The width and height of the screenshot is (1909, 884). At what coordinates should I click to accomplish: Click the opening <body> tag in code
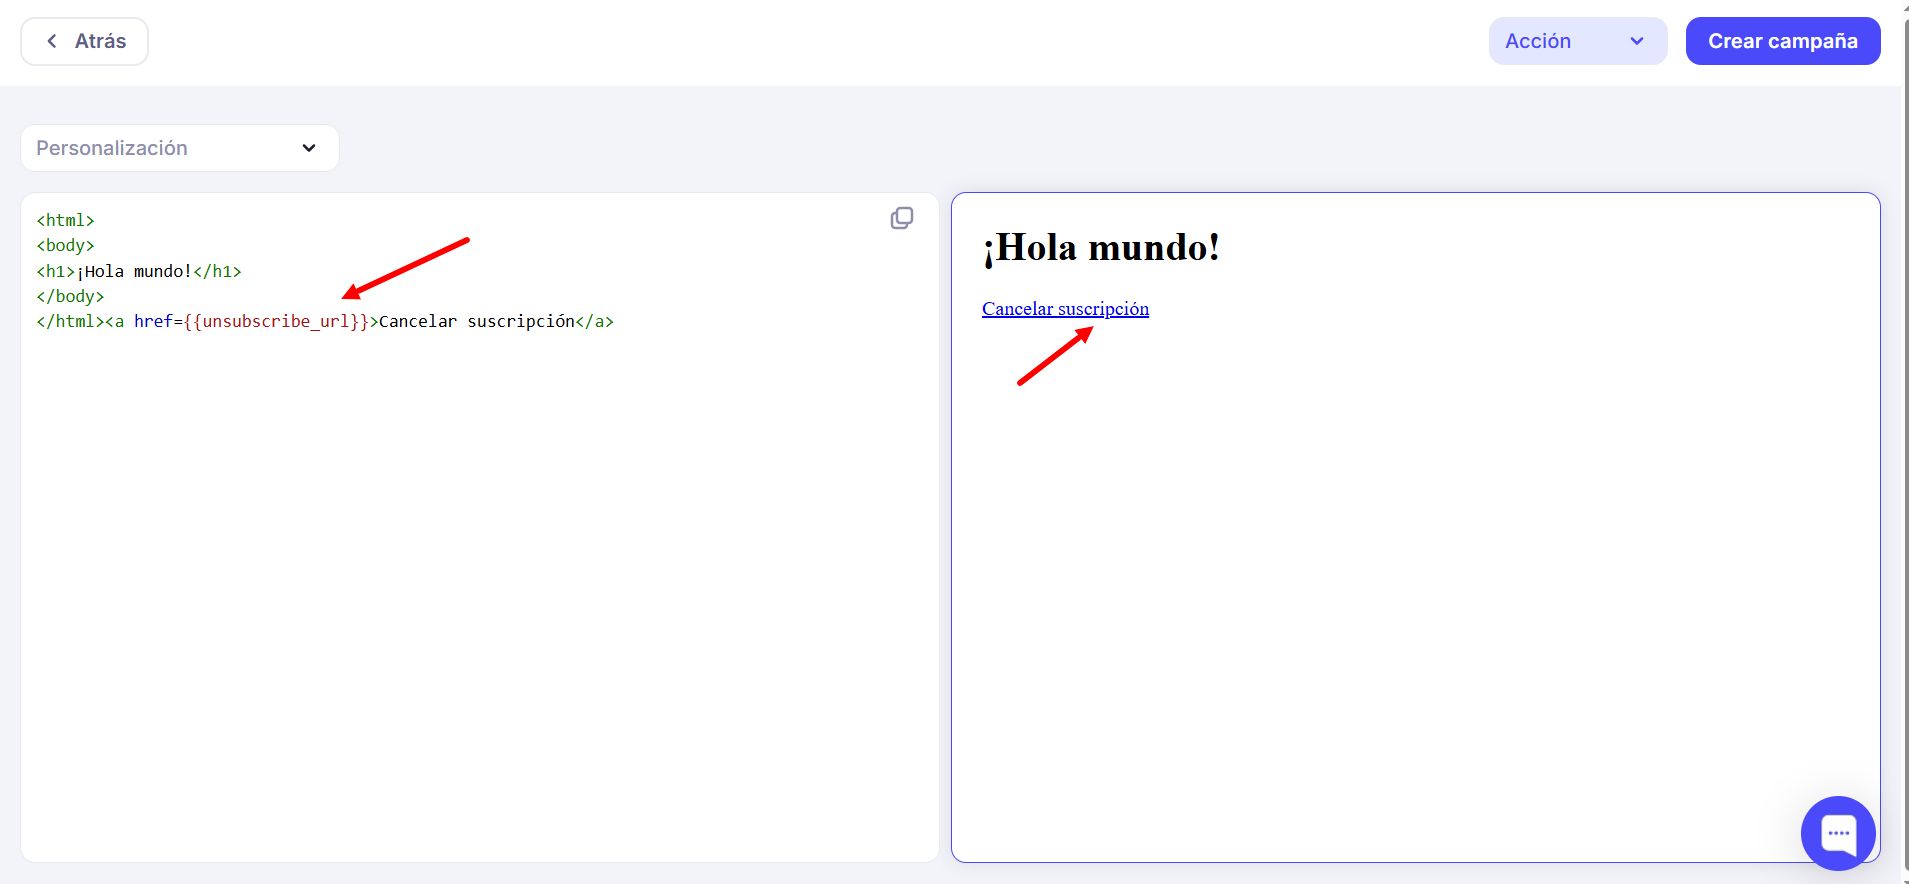click(x=65, y=245)
